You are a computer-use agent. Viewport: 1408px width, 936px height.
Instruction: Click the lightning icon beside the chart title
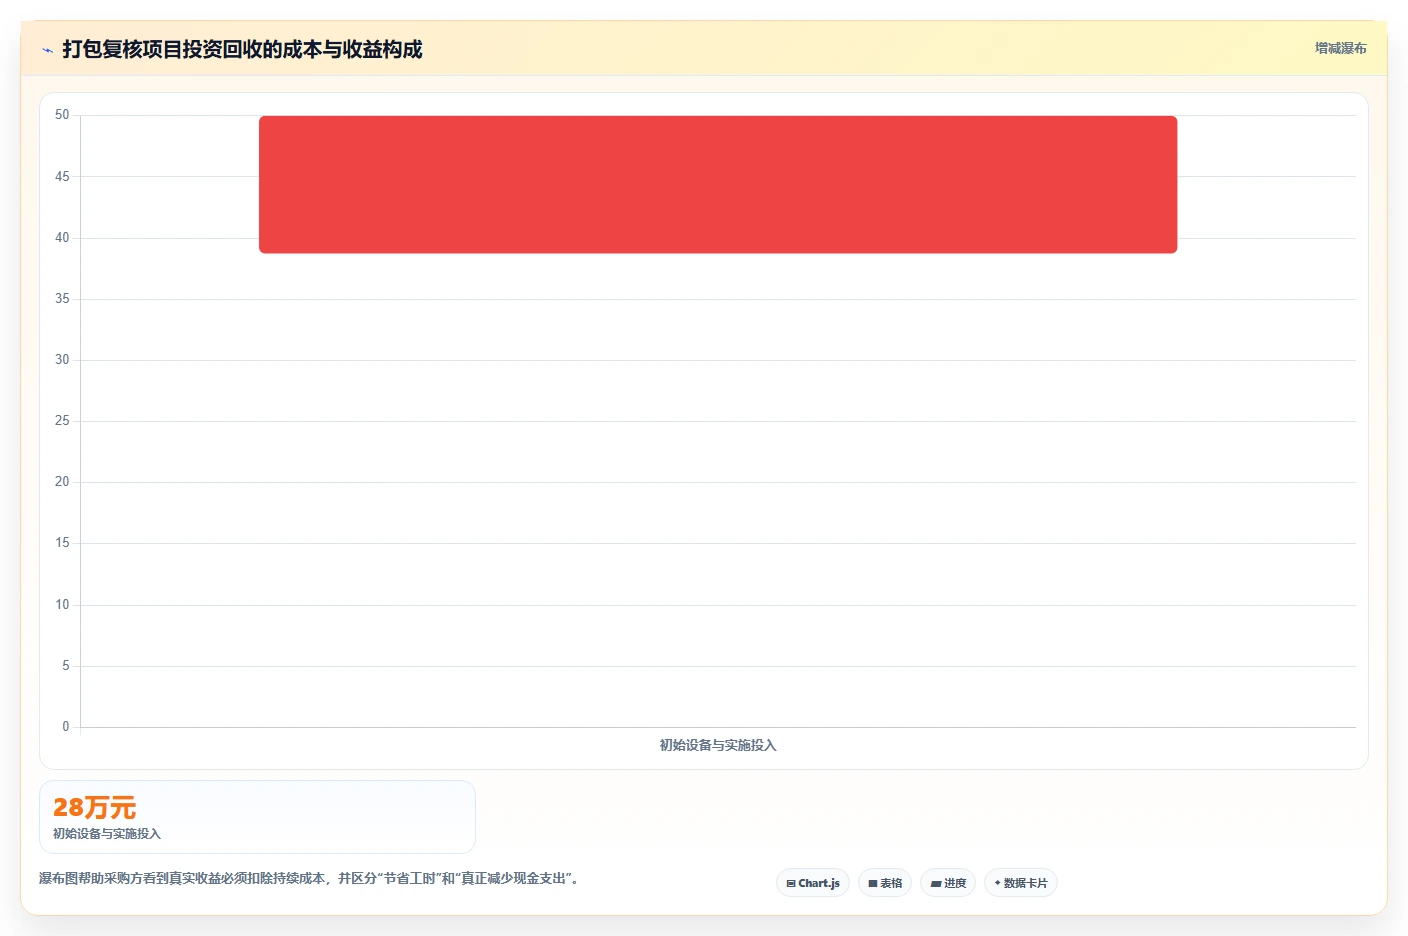(47, 50)
